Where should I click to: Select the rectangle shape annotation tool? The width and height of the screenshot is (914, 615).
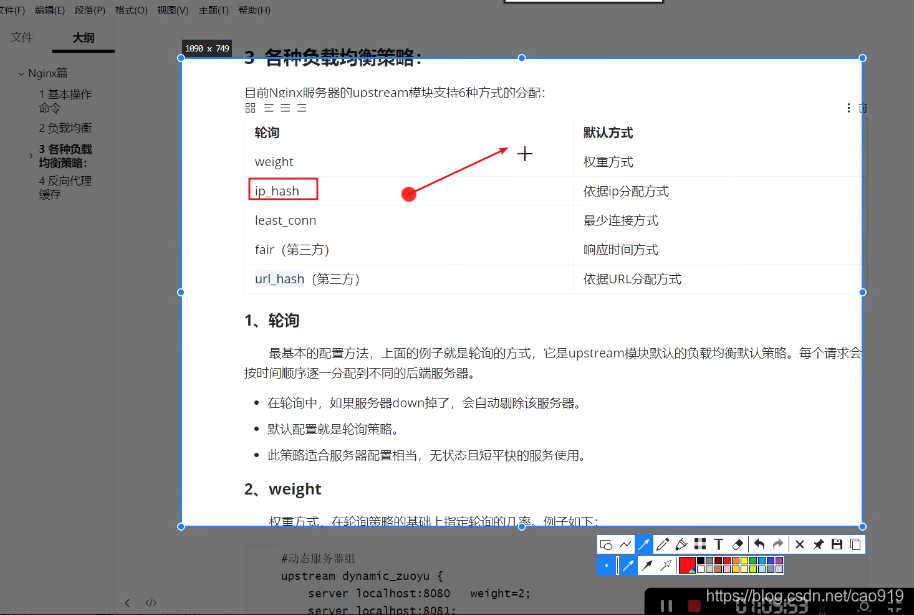606,544
